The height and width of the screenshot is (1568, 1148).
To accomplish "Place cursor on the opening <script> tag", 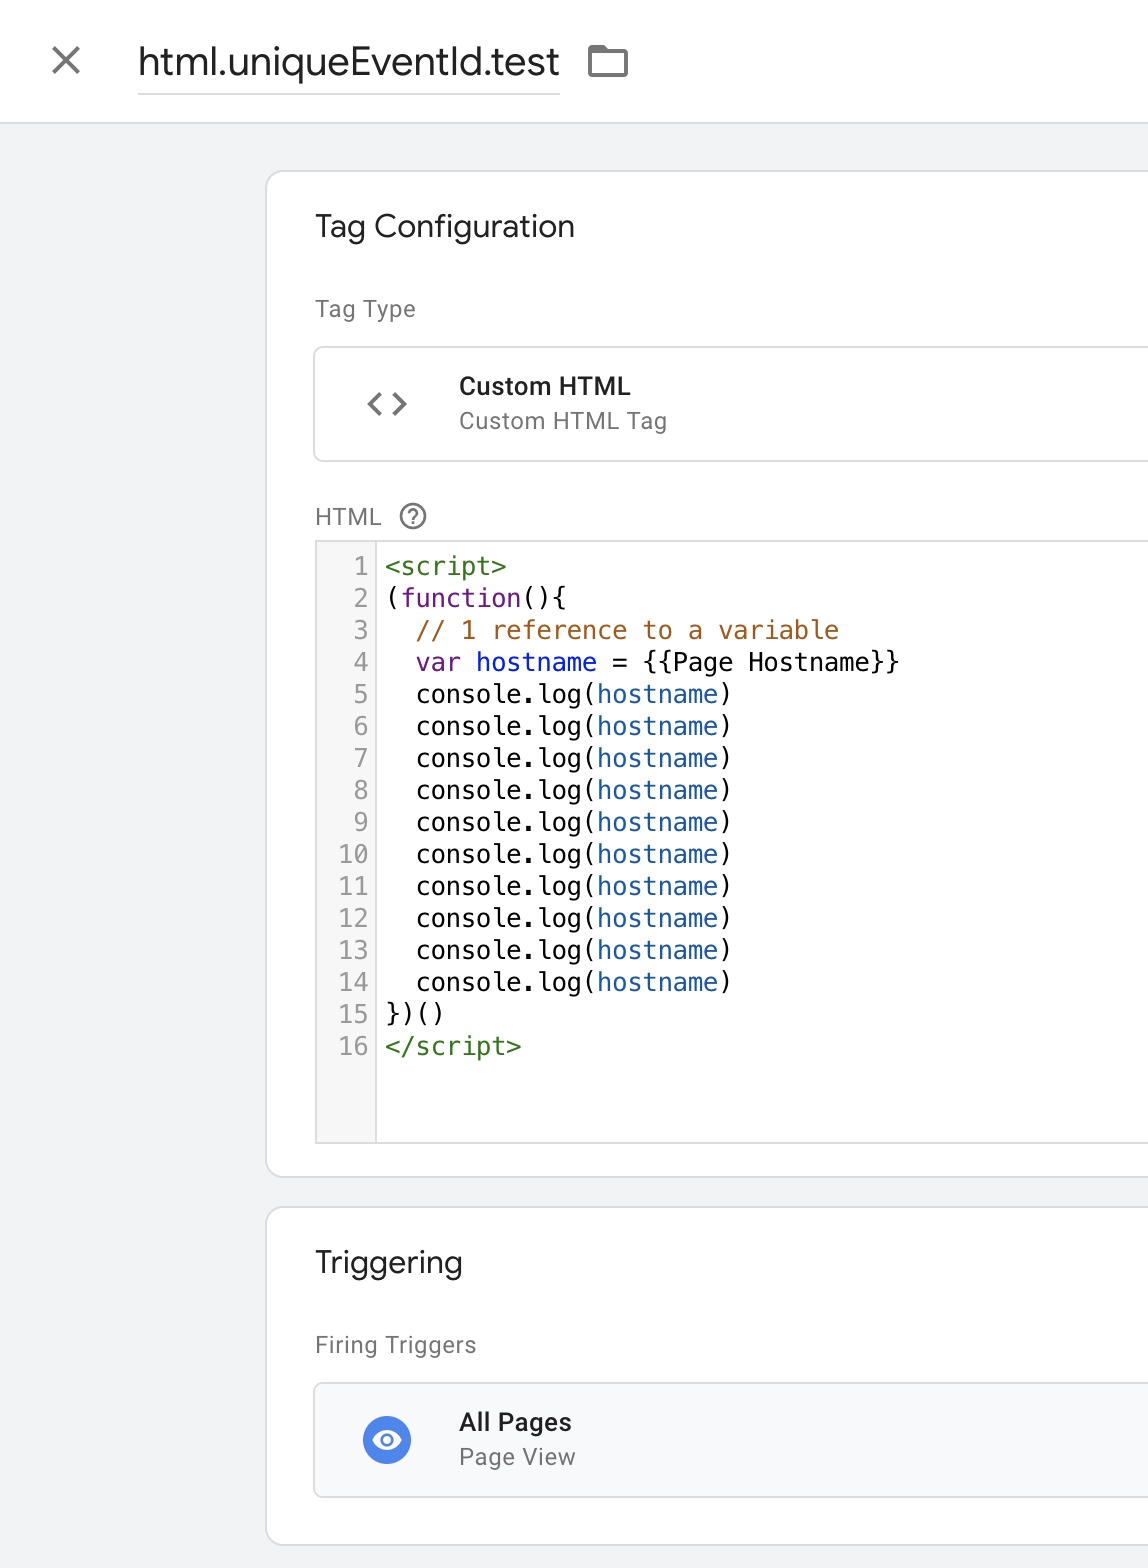I will pyautogui.click(x=445, y=566).
